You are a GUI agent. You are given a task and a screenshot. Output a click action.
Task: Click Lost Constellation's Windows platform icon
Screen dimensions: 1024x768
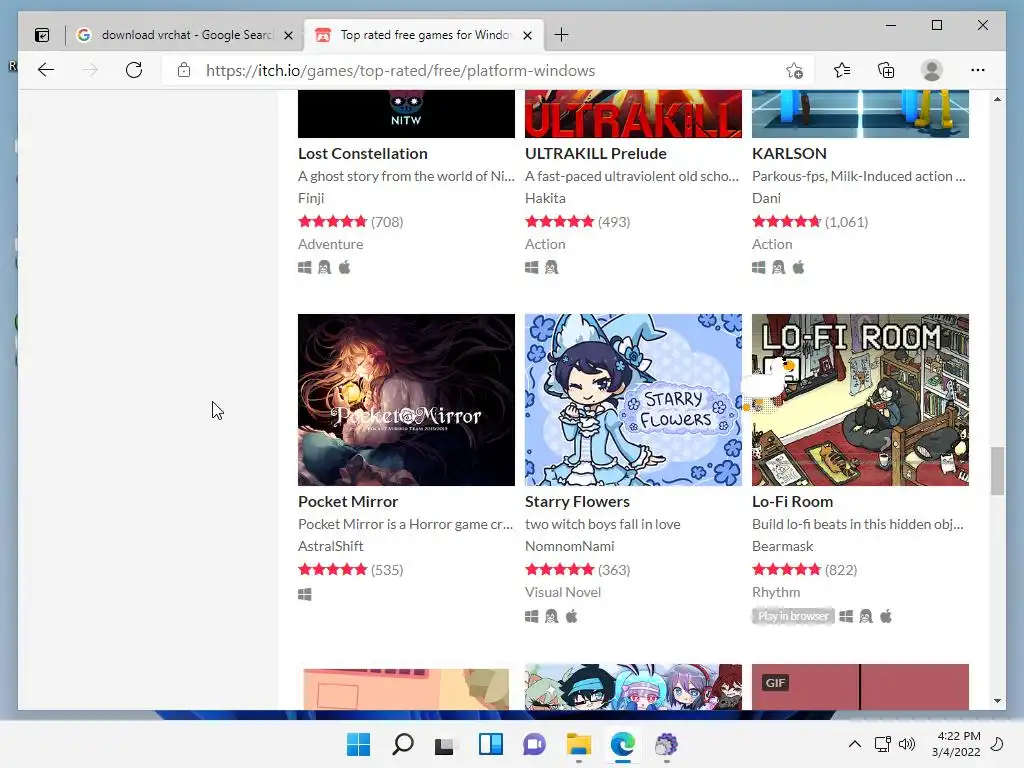305,267
